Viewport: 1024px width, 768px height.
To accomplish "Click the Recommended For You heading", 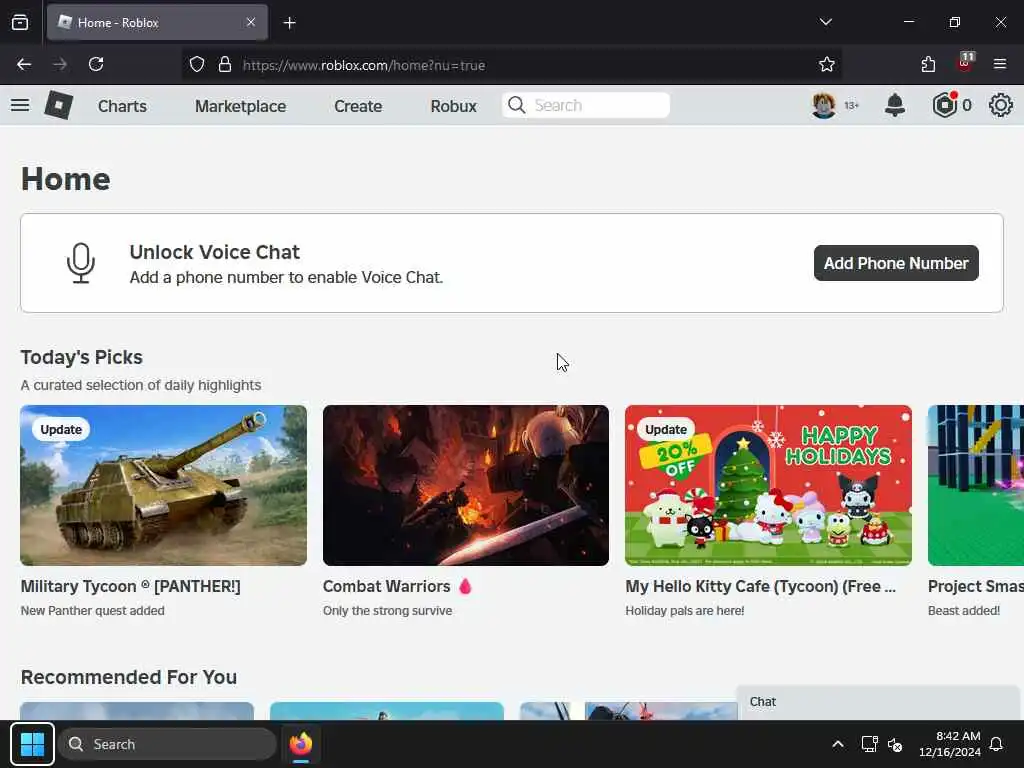I will [x=129, y=677].
